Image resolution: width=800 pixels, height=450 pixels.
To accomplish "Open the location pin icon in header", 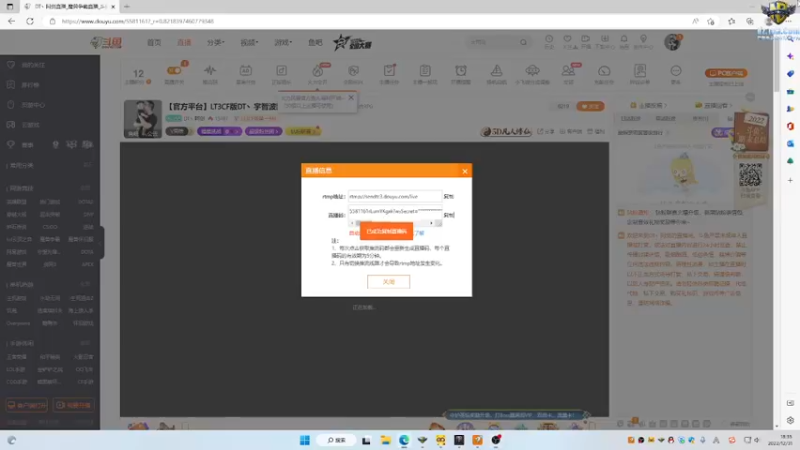I will click(x=643, y=41).
